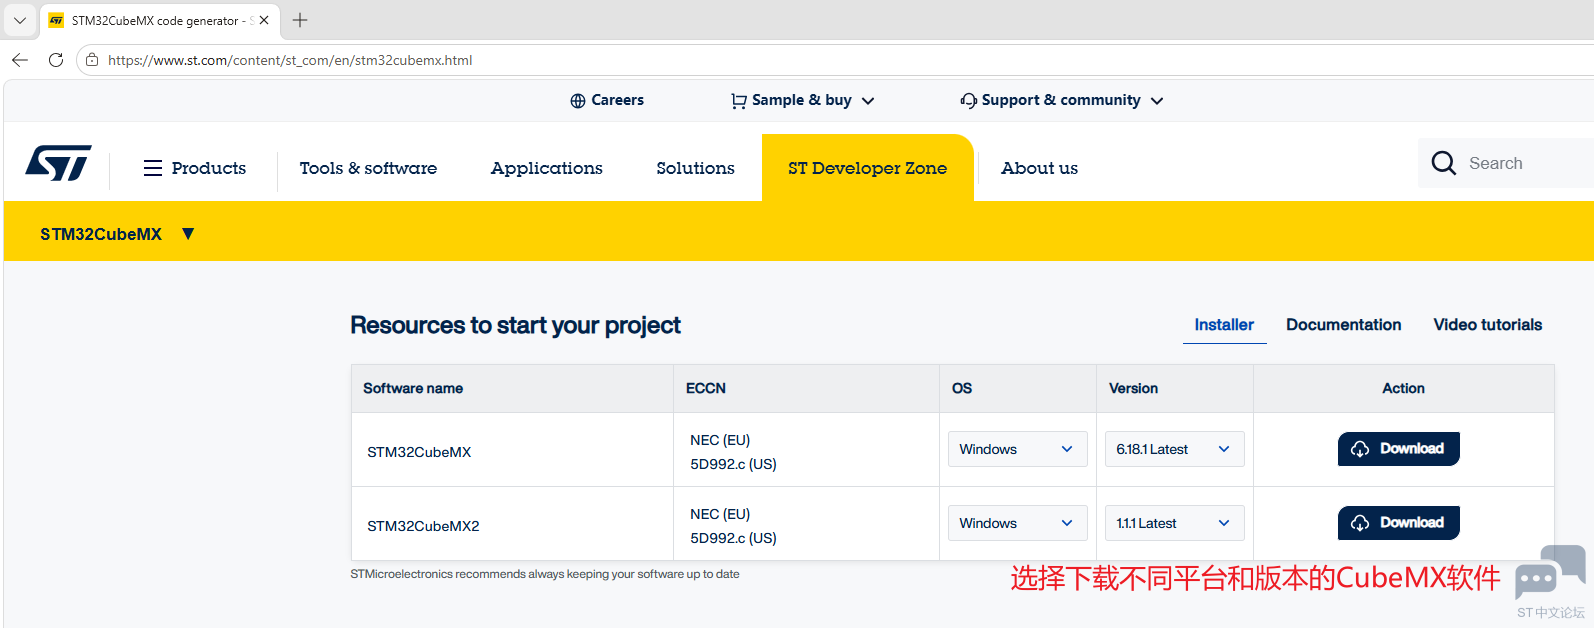
Task: Close the STM32CubeMX code generator tab
Action: click(x=264, y=20)
